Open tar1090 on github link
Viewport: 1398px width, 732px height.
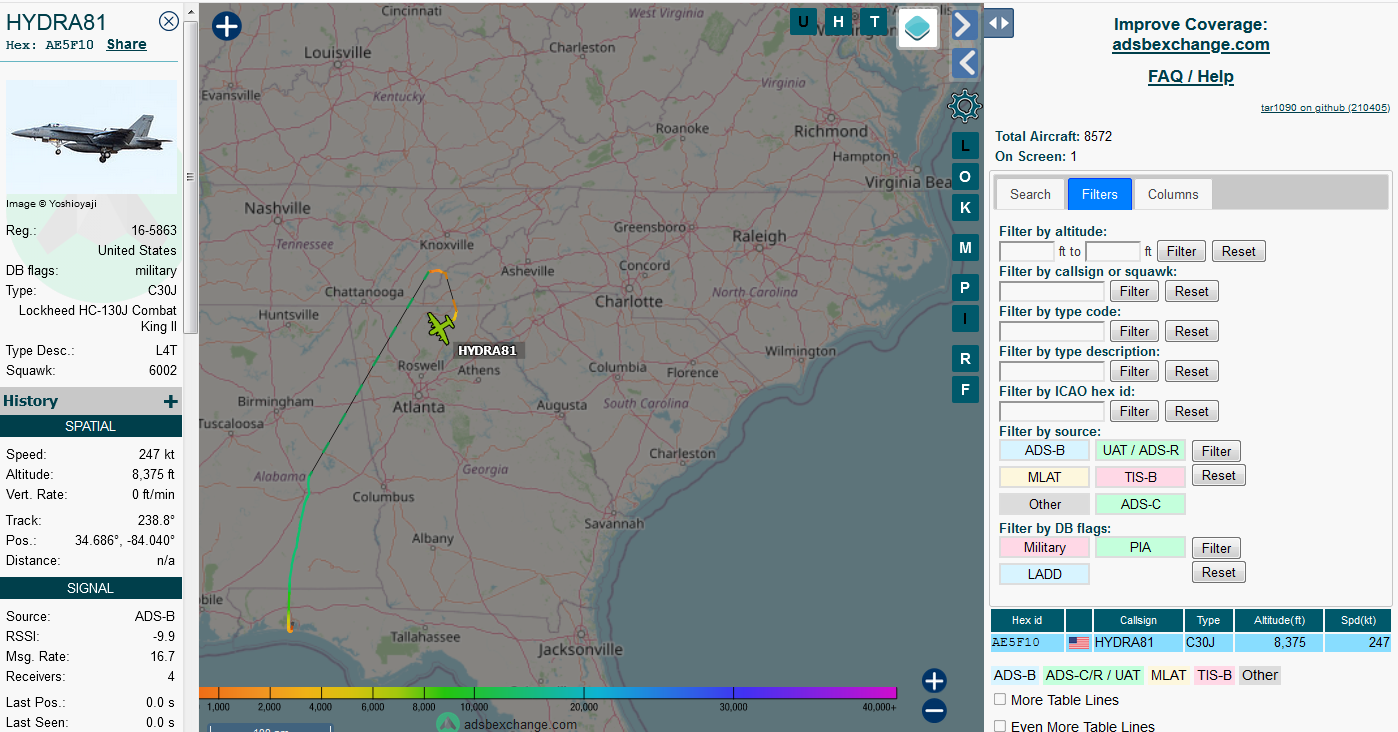click(1325, 107)
